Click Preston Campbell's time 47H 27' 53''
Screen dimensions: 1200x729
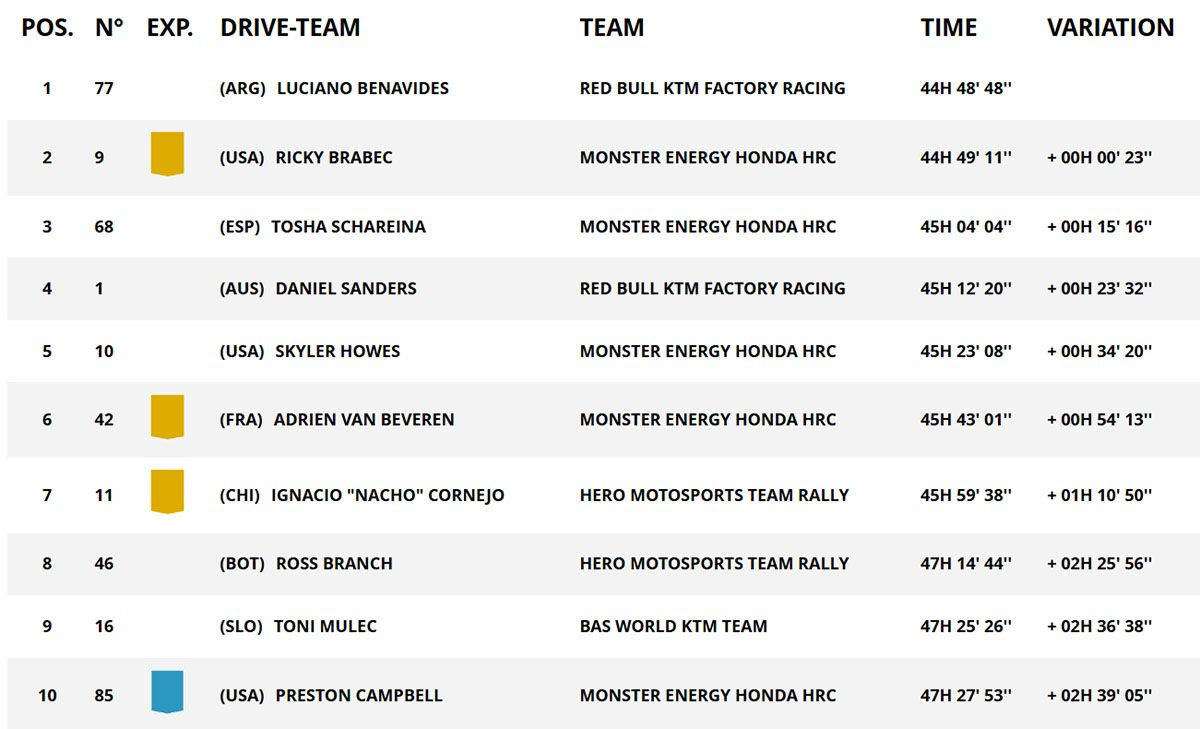966,695
